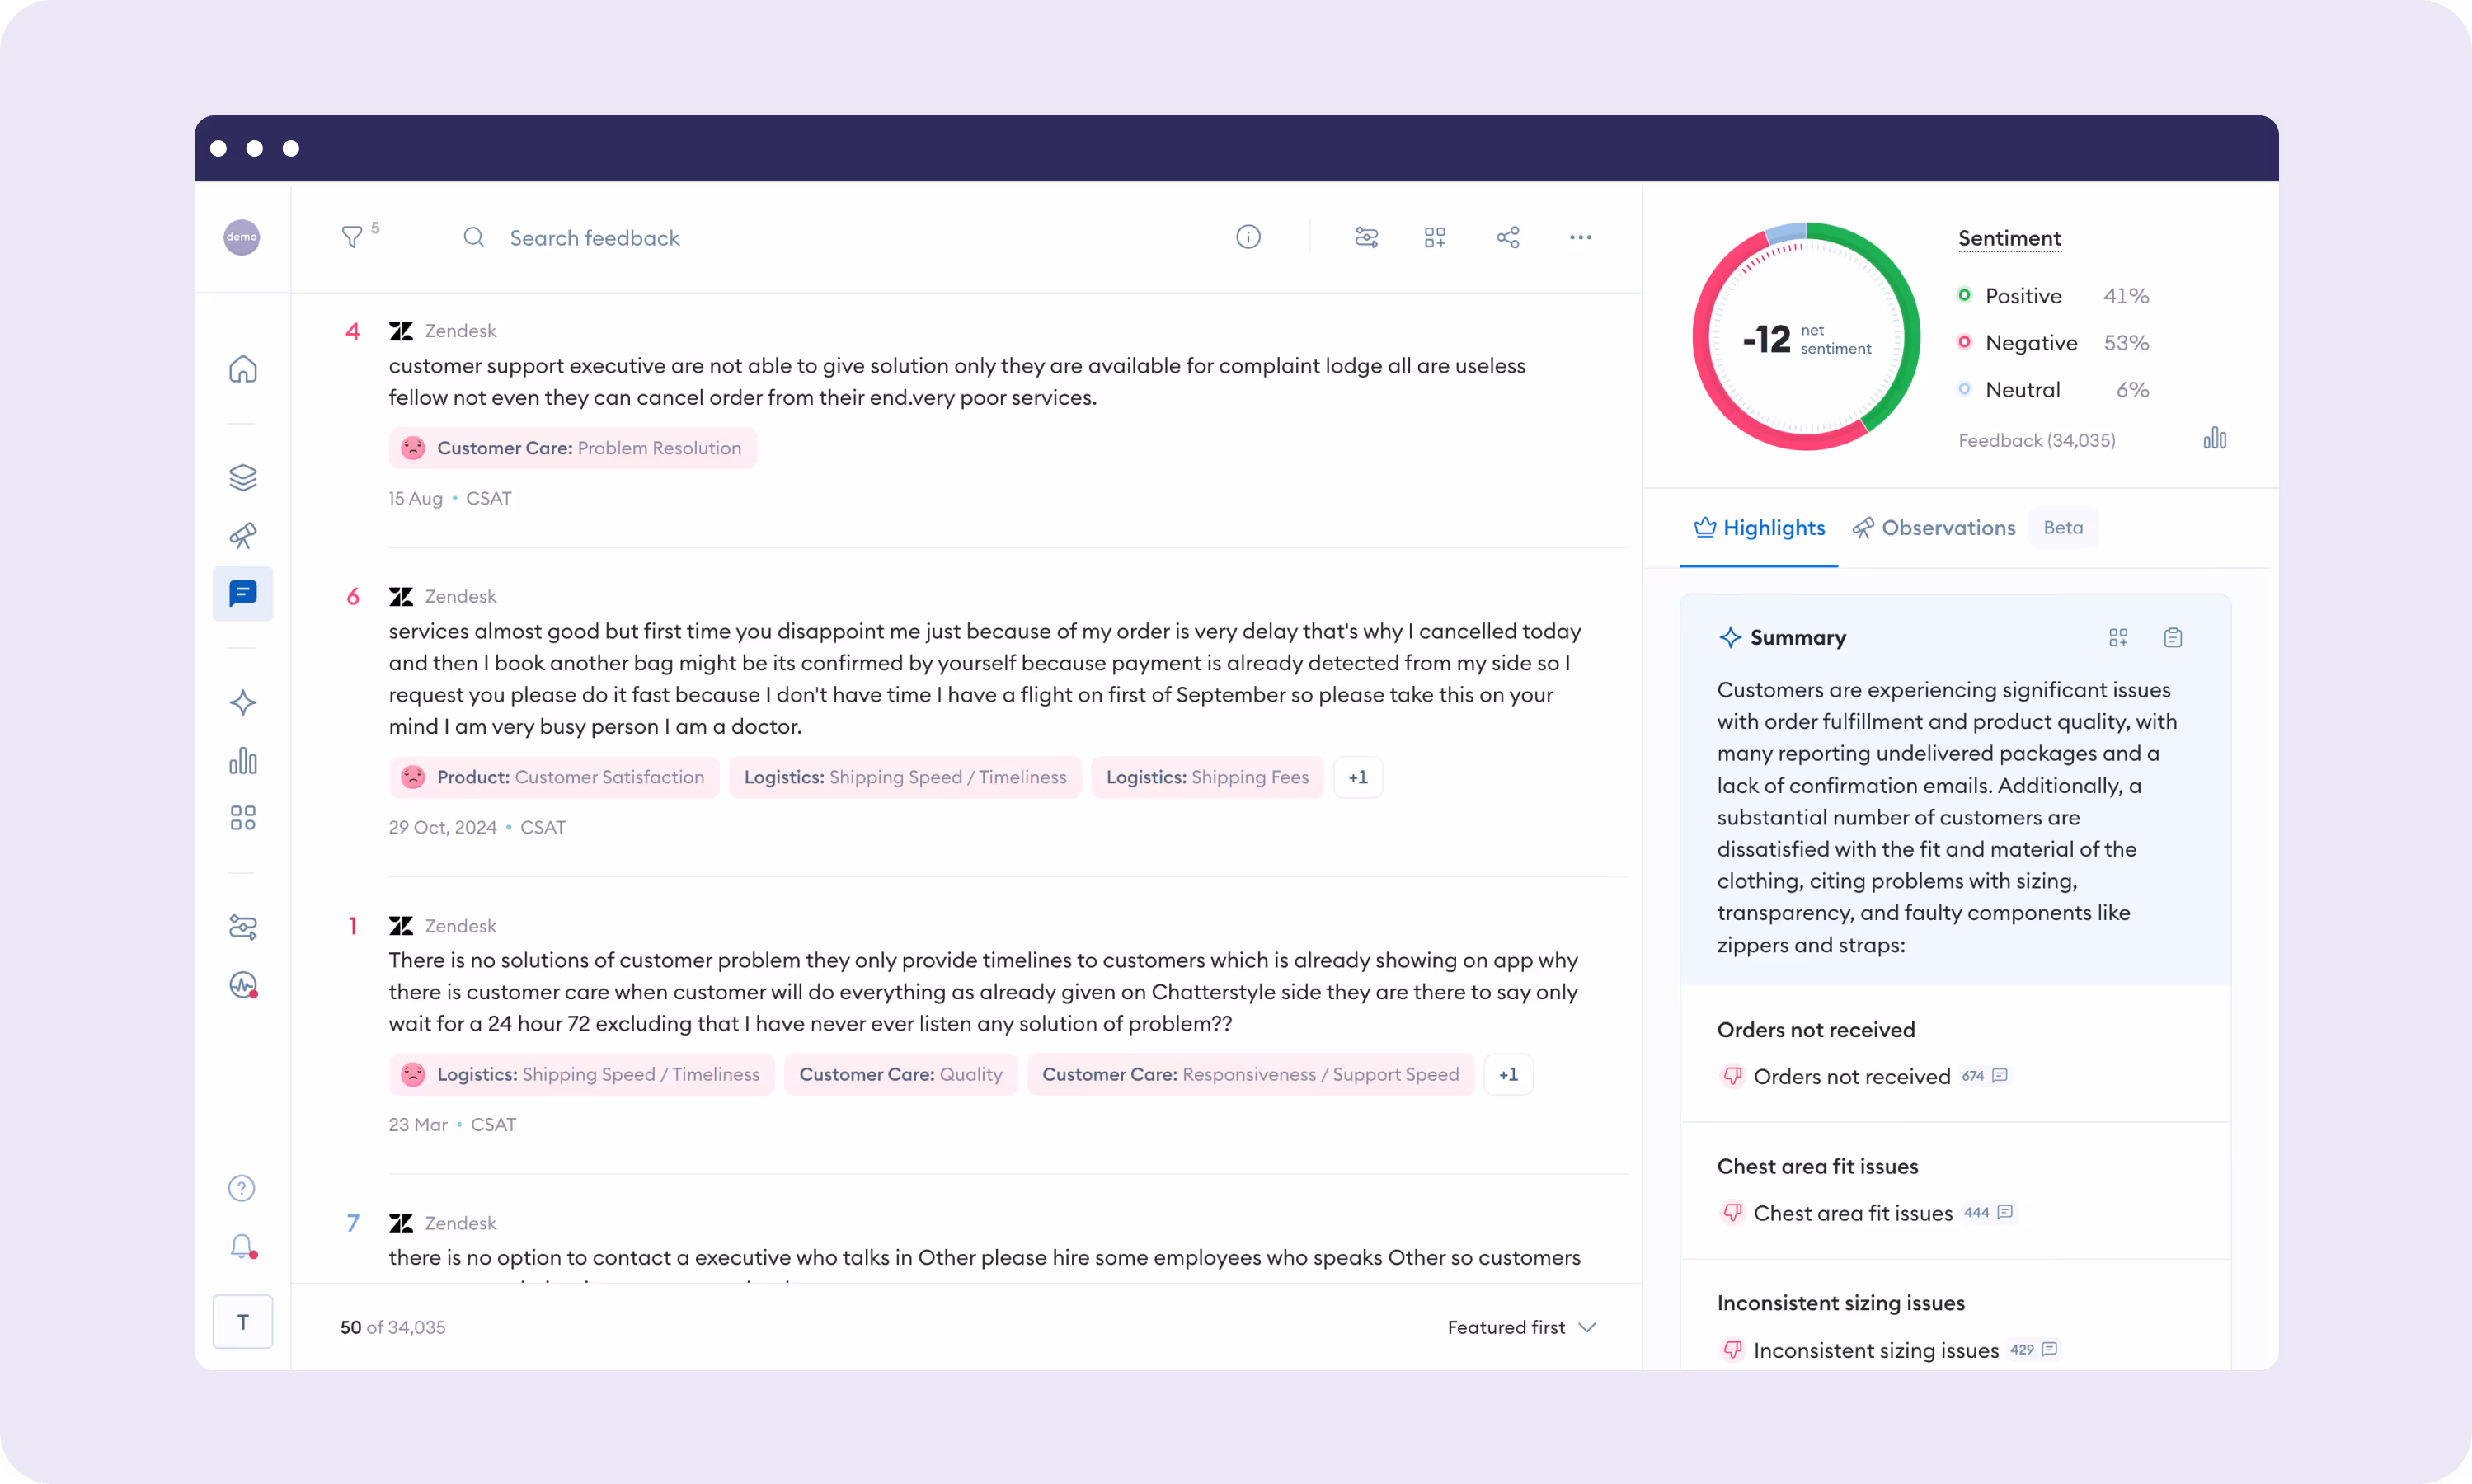The height and width of the screenshot is (1484, 2472).
Task: Expand the +1 tags on feedback 6
Action: 1357,777
